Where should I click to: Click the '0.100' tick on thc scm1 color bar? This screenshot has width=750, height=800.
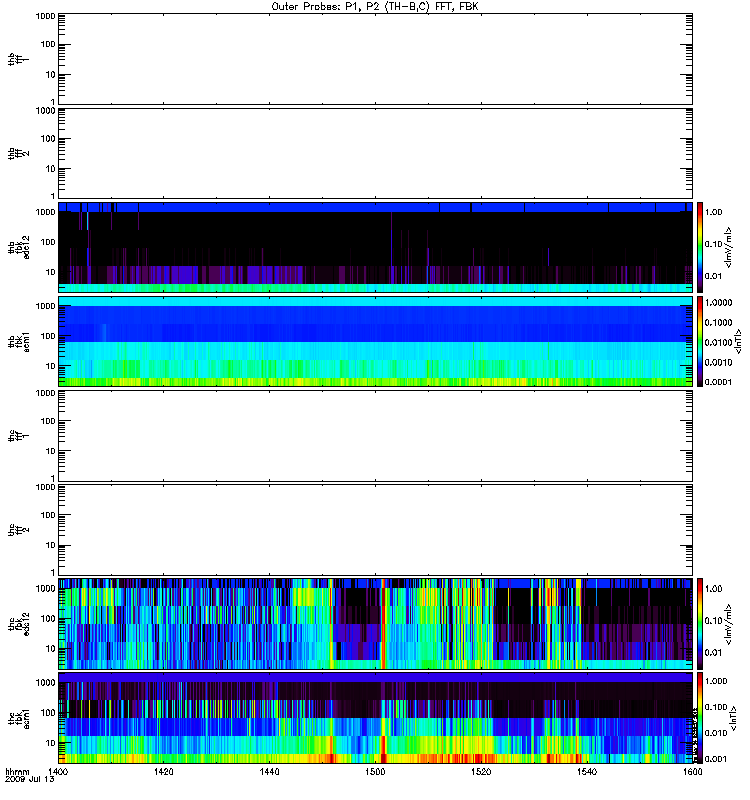pyautogui.click(x=716, y=707)
